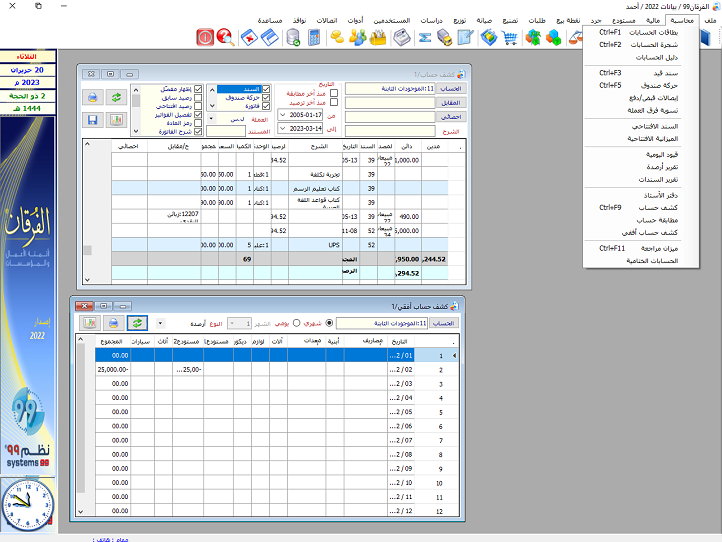Click the shopping cart icon in toolbar

(511, 38)
